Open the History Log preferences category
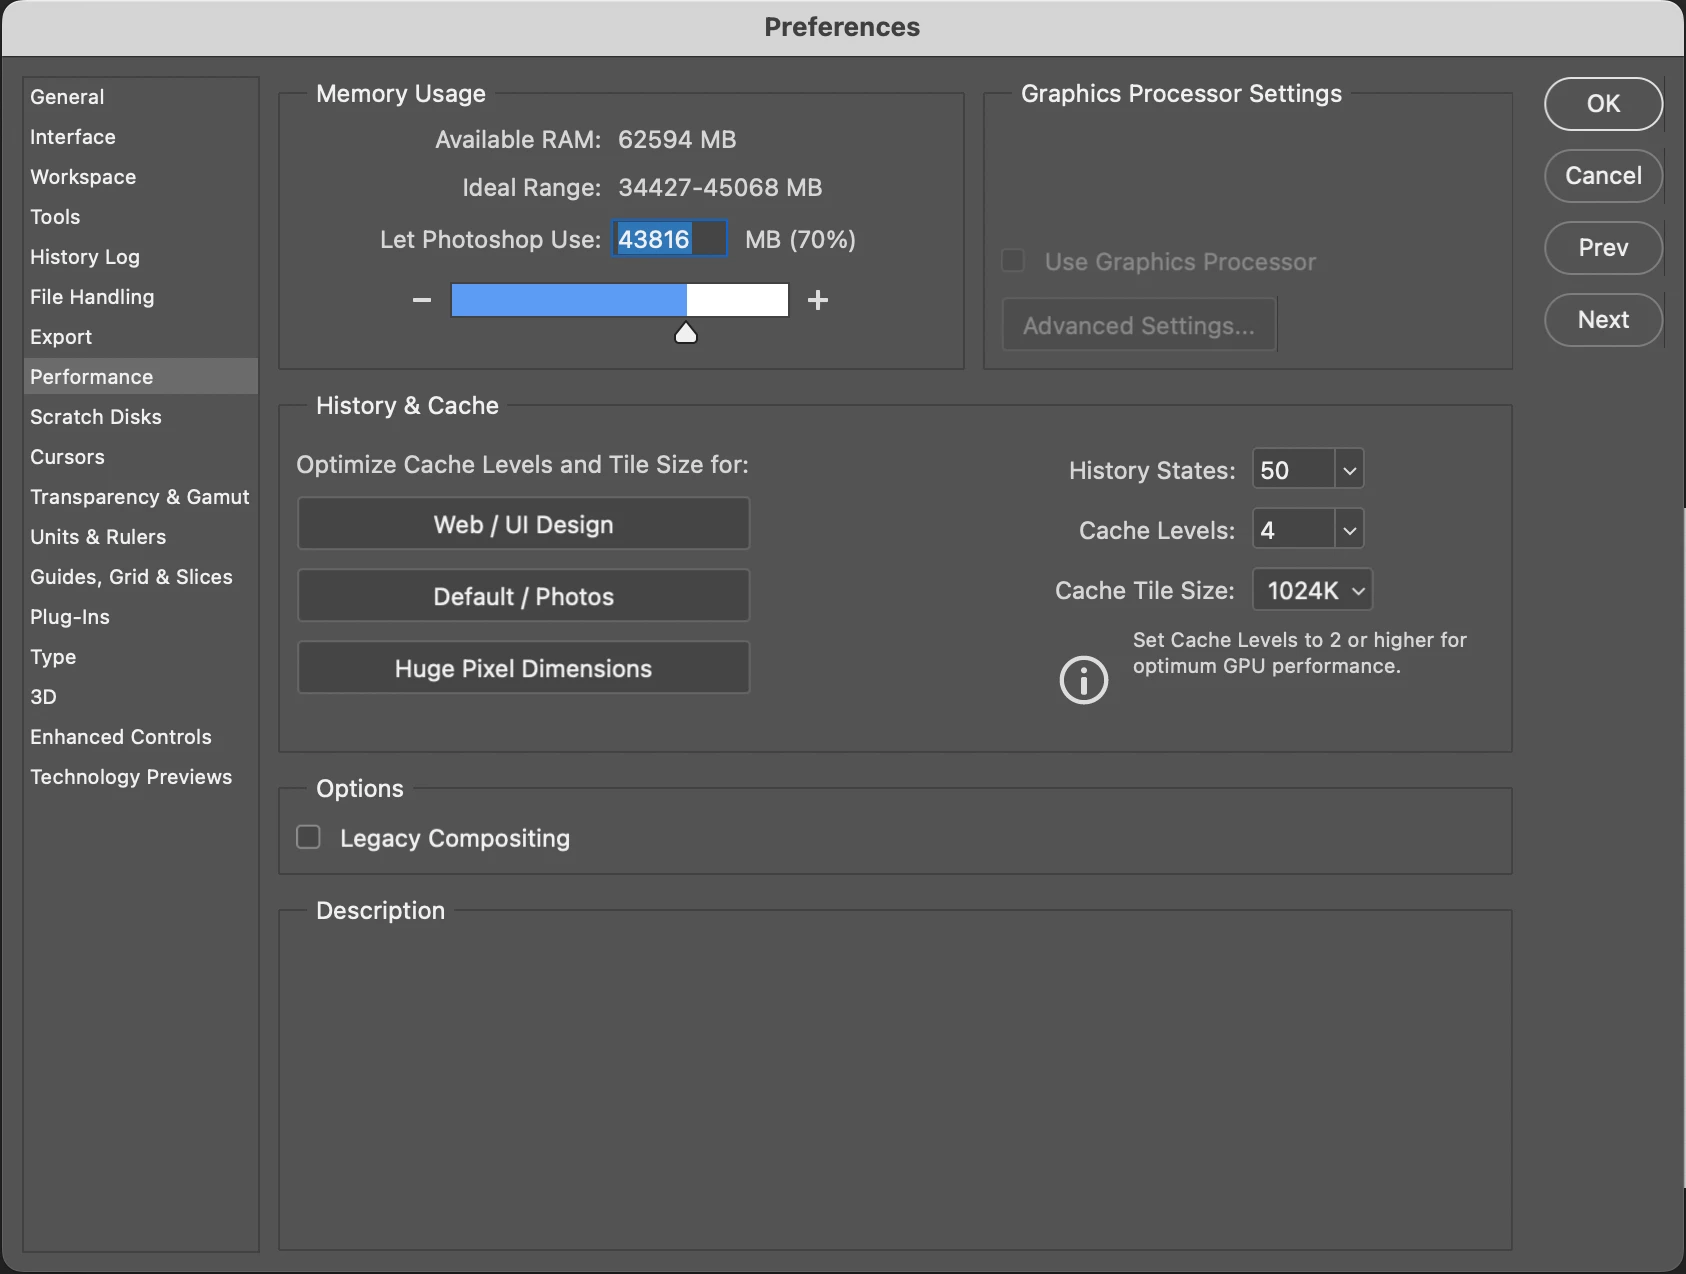 (140, 257)
